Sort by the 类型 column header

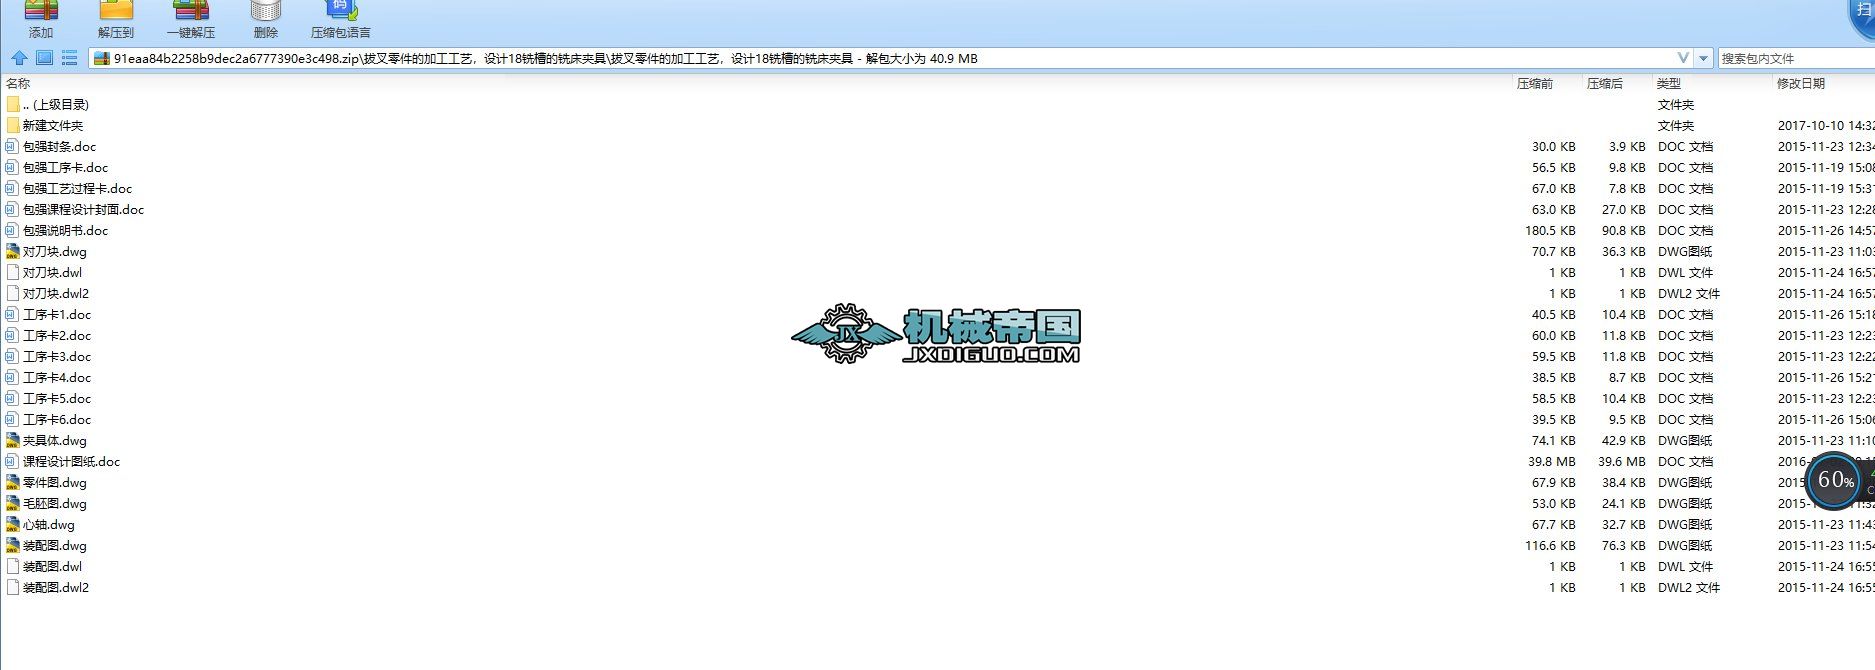(x=1669, y=83)
